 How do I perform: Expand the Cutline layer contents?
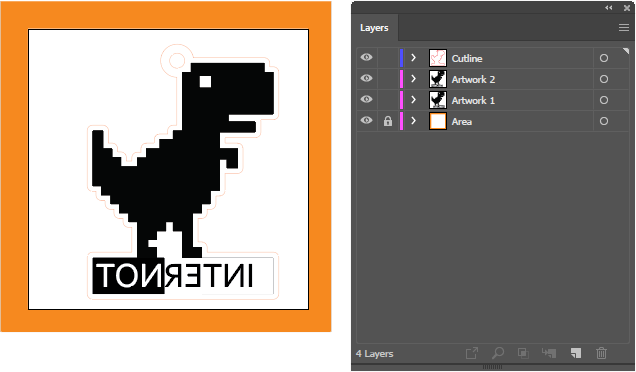tap(413, 58)
